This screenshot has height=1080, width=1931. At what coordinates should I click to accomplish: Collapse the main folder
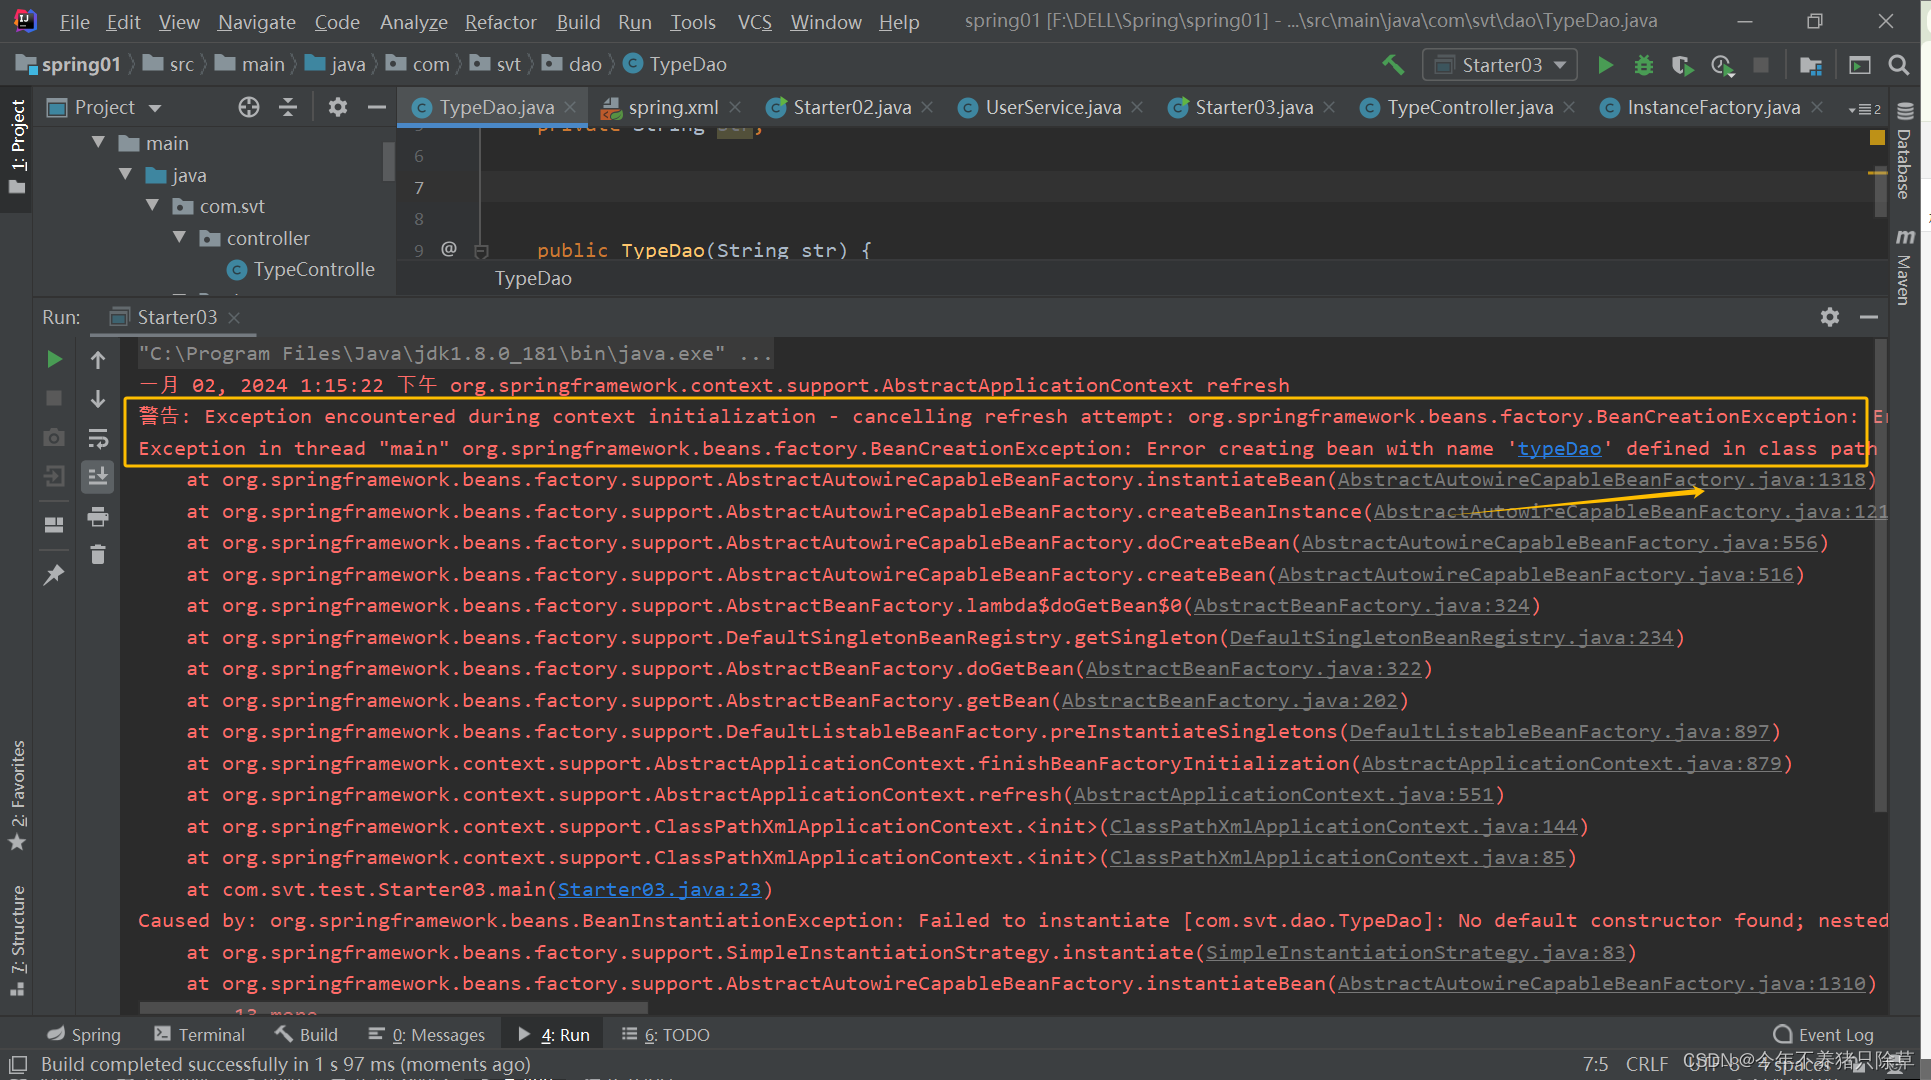(99, 143)
